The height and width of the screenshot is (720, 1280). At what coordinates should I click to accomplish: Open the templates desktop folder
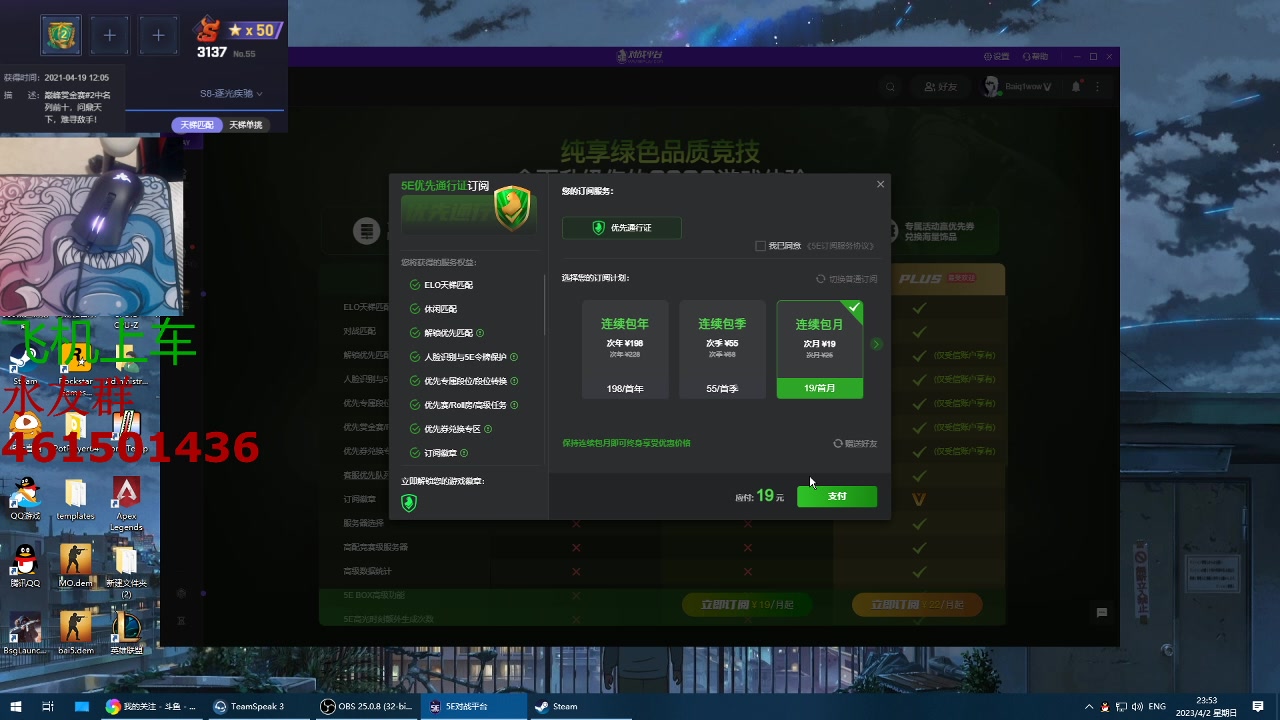point(76,499)
